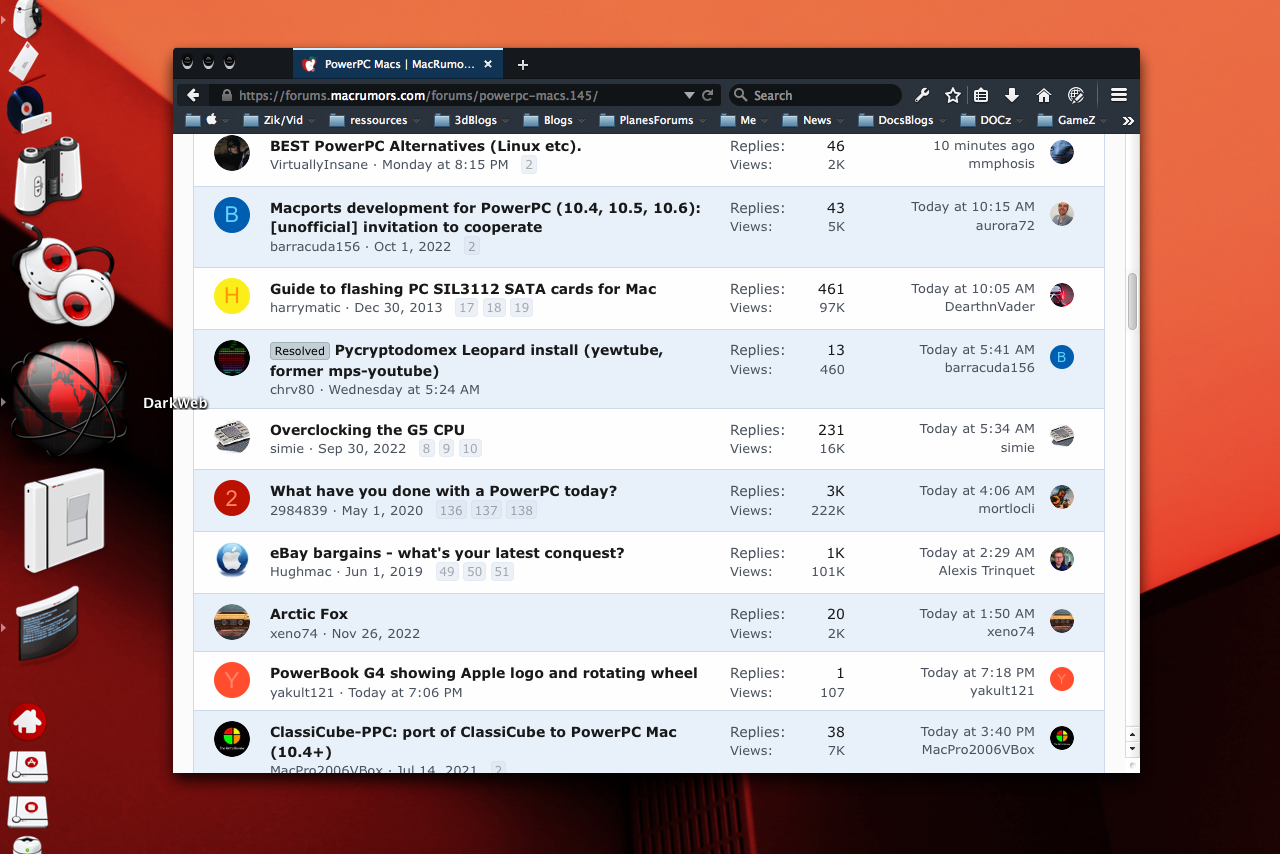Open What have you done with PowerPC thread
This screenshot has height=854, width=1280.
pos(443,491)
